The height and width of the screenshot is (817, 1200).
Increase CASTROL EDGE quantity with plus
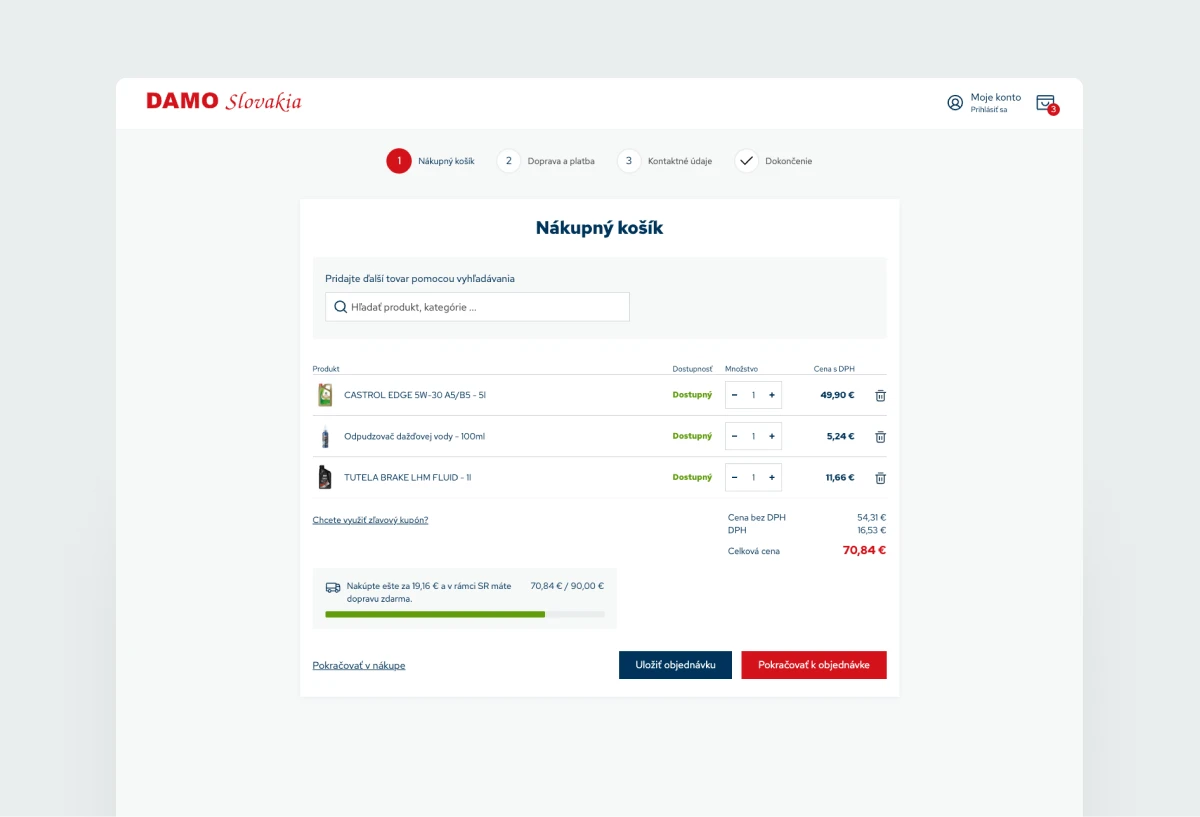(x=772, y=395)
